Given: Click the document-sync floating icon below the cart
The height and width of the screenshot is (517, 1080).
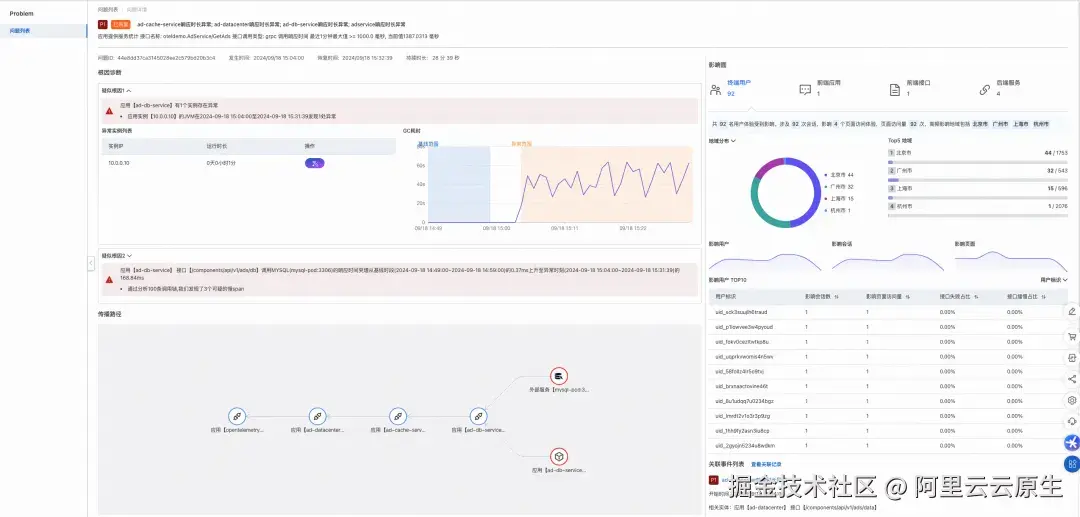Looking at the screenshot, I should click(1072, 358).
